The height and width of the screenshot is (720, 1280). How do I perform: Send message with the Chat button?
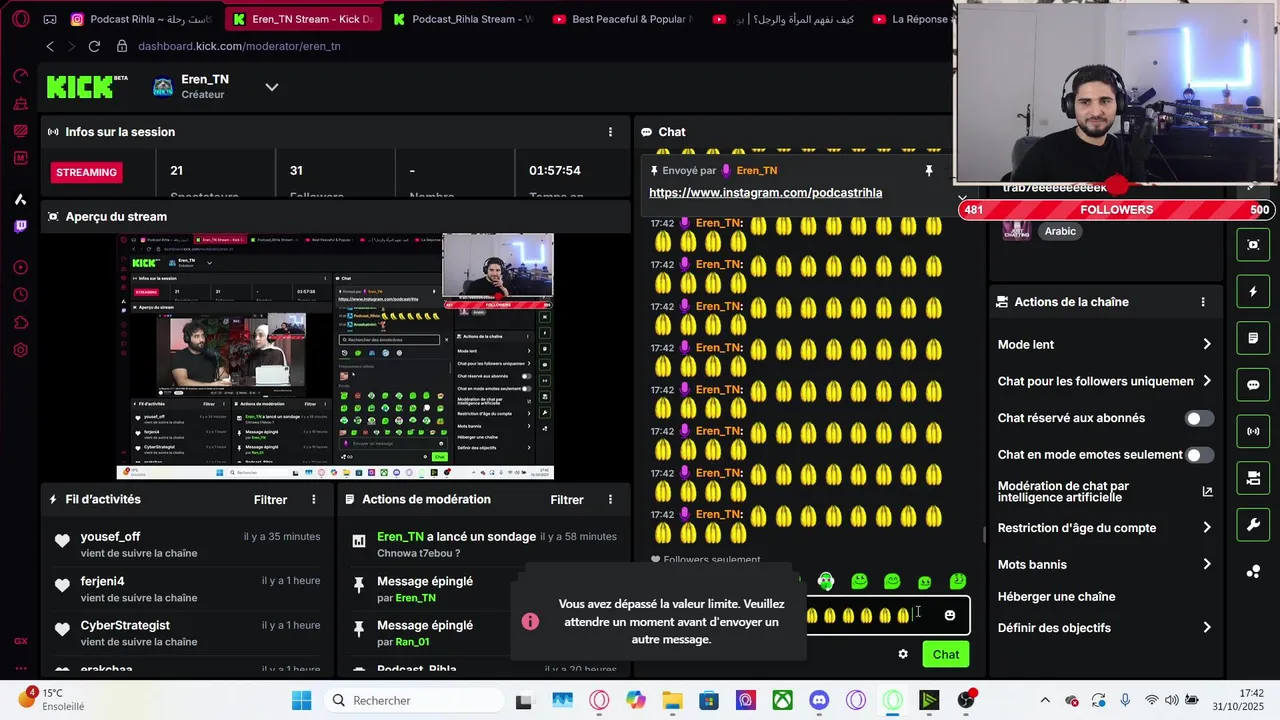tap(945, 655)
